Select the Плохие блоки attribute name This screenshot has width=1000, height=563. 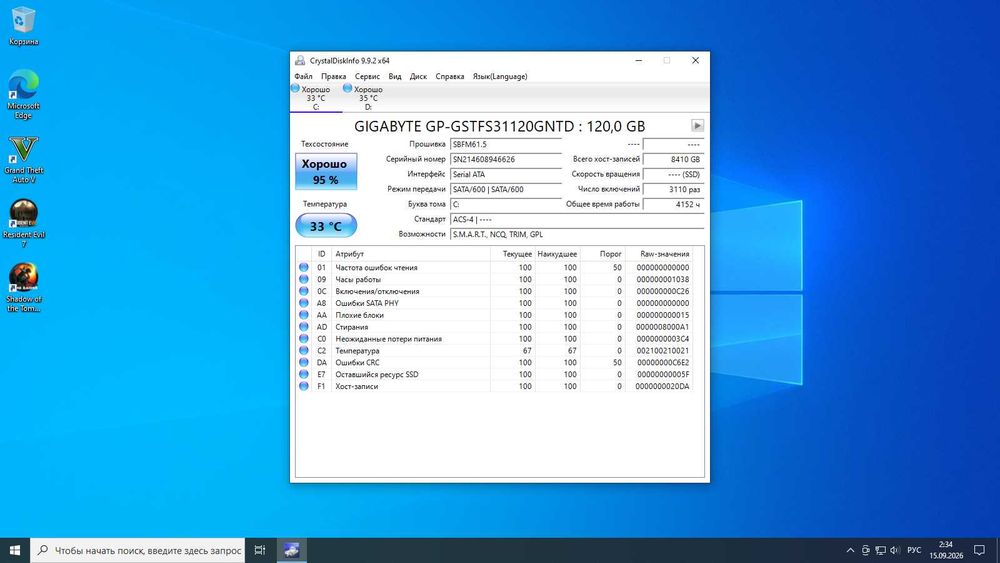360,315
